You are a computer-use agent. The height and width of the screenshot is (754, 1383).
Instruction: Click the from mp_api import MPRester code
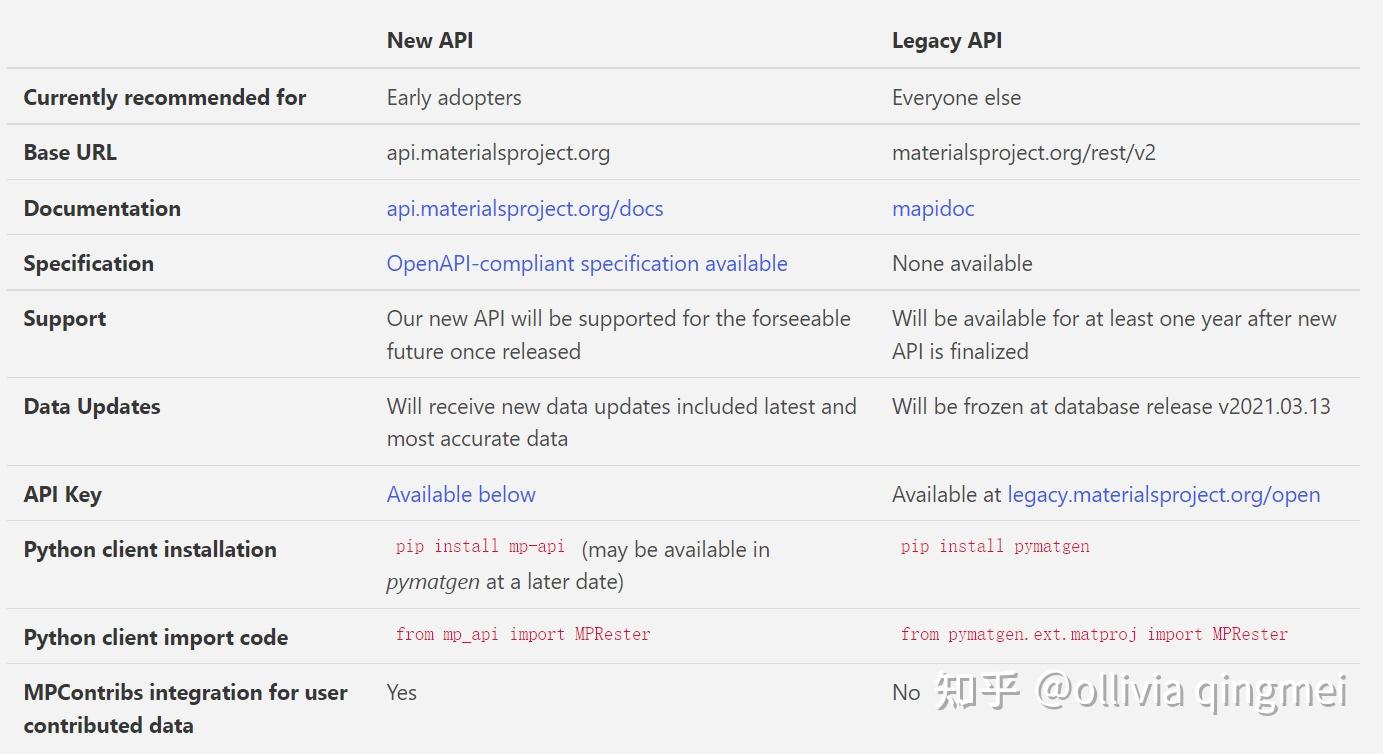point(530,634)
